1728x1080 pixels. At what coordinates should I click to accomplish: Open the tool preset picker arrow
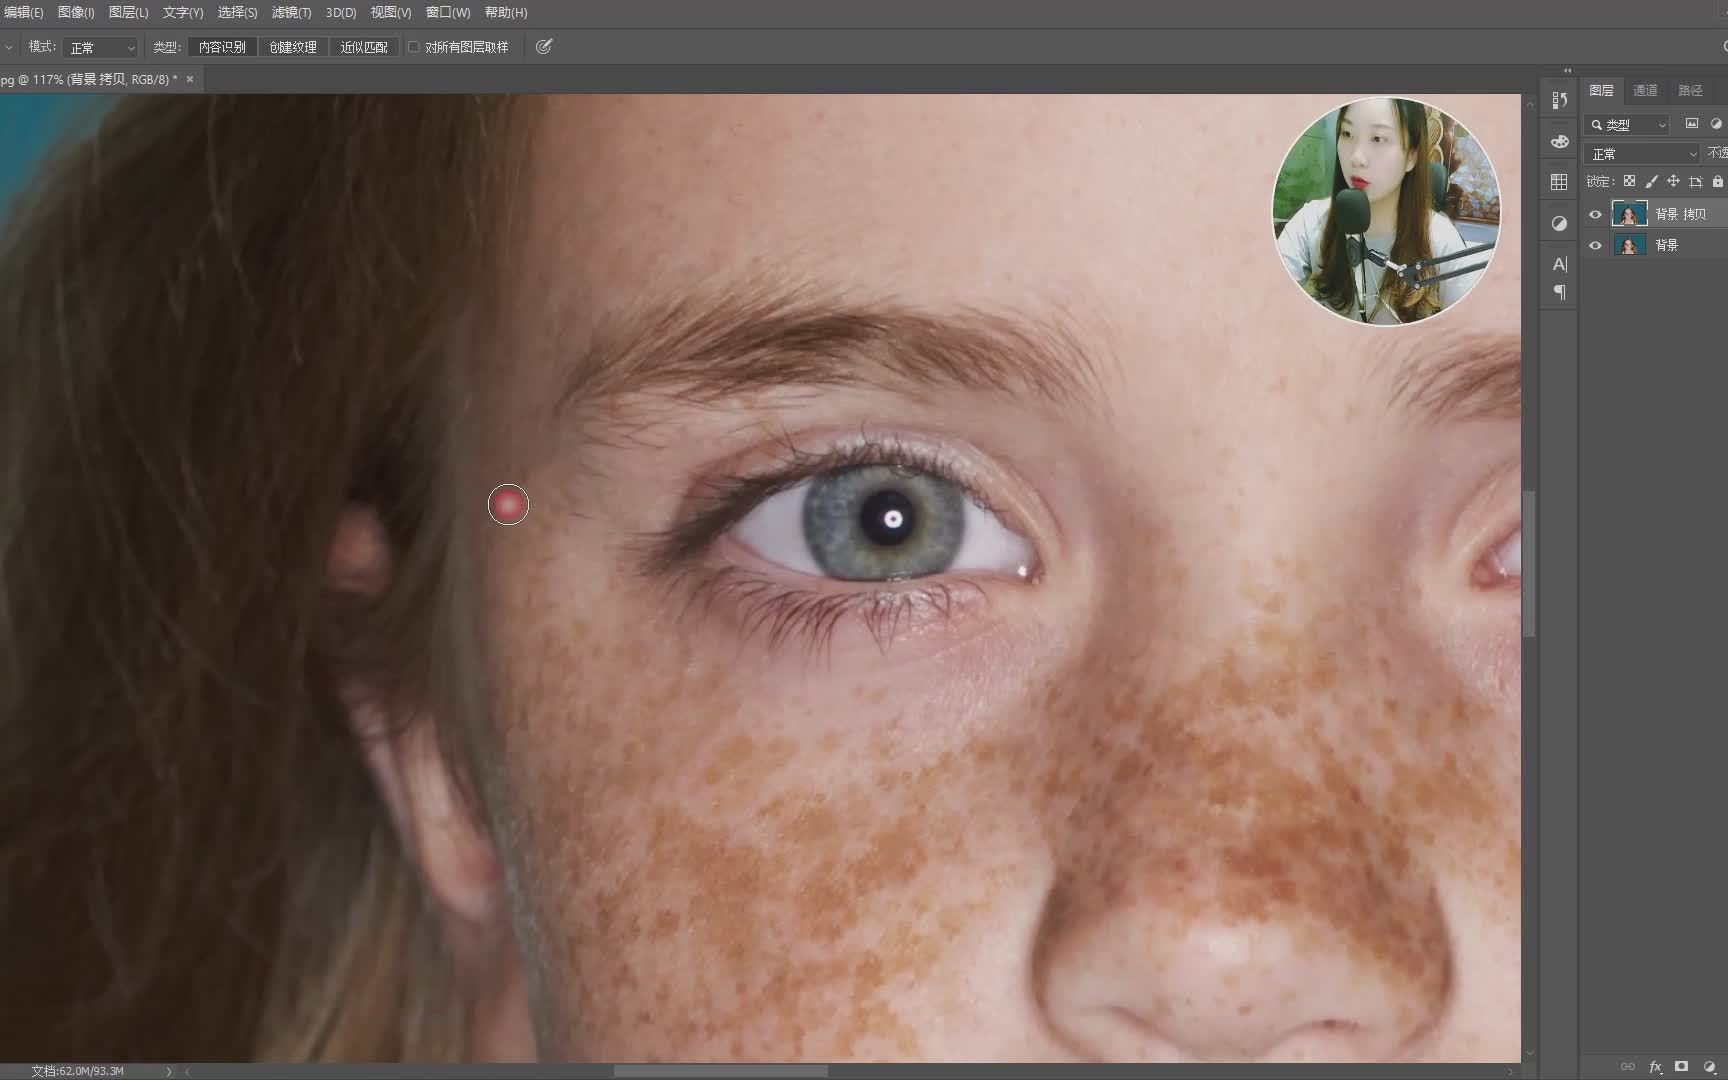(x=8, y=47)
